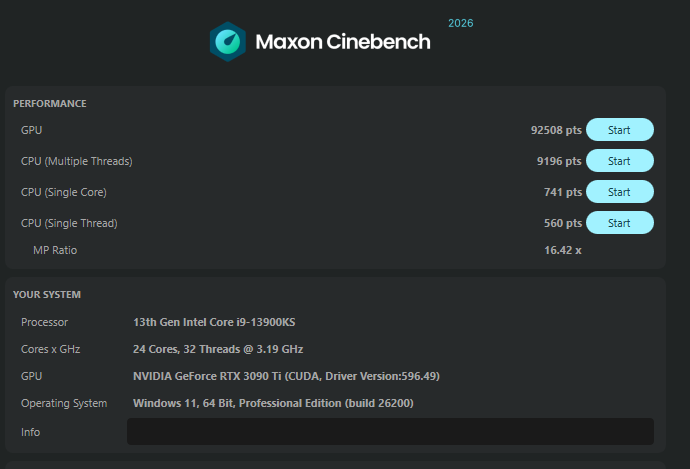
Task: Click the CPU (Multiple Threads) label
Action: 77,161
